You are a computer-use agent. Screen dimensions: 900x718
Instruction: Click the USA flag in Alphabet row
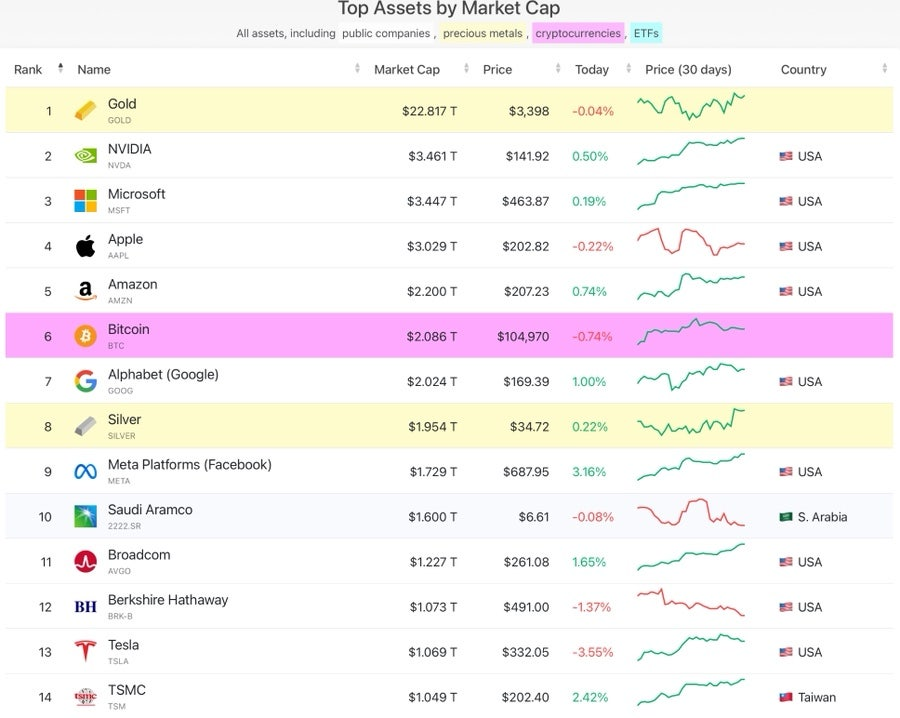(786, 382)
